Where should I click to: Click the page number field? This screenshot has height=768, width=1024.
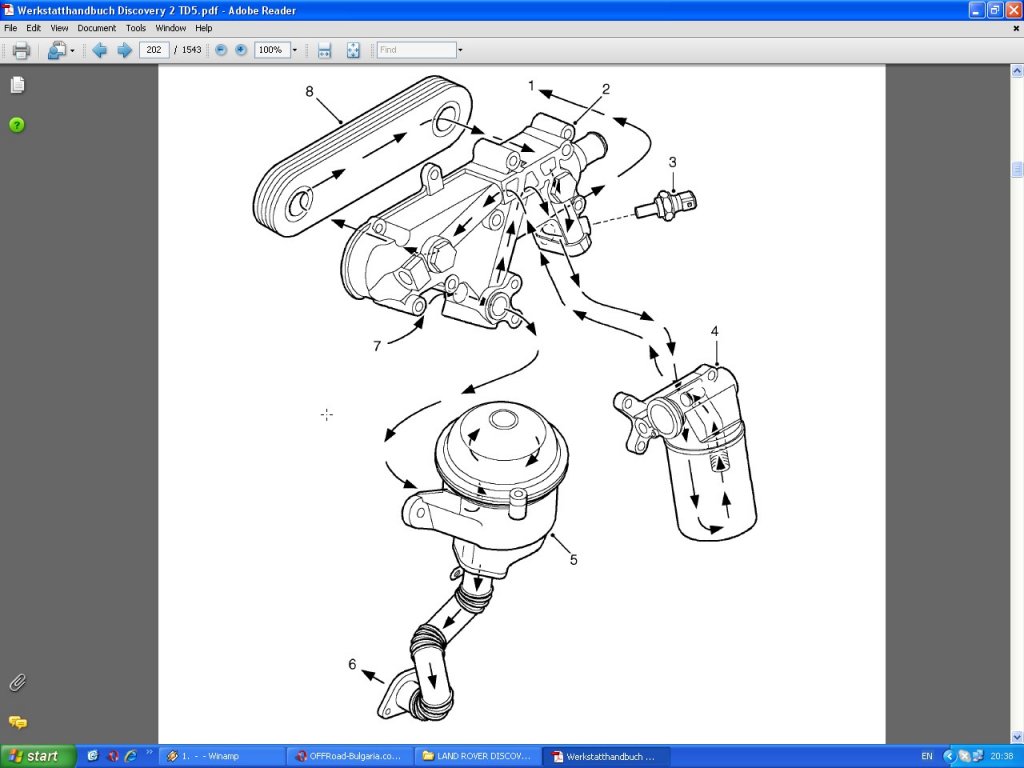tap(154, 50)
